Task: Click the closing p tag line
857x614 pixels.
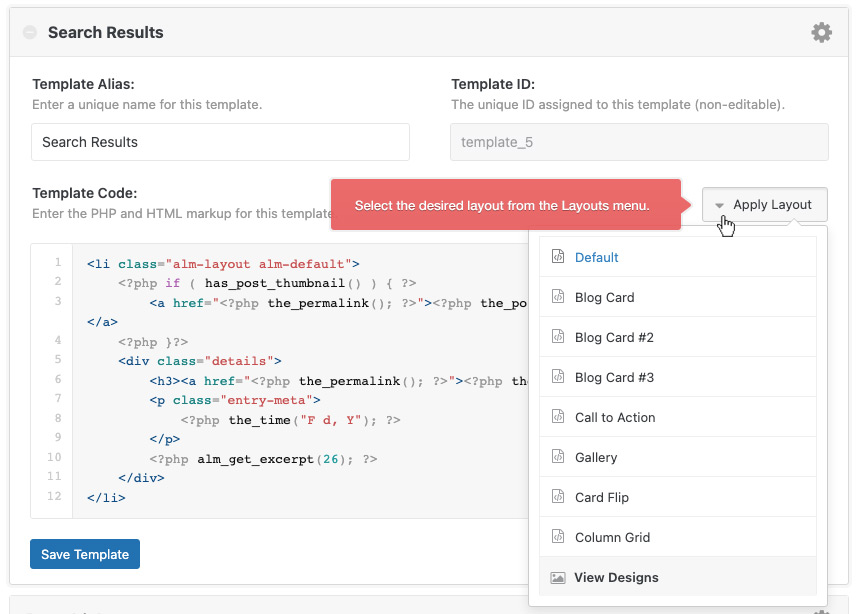Action: pyautogui.click(x=165, y=439)
